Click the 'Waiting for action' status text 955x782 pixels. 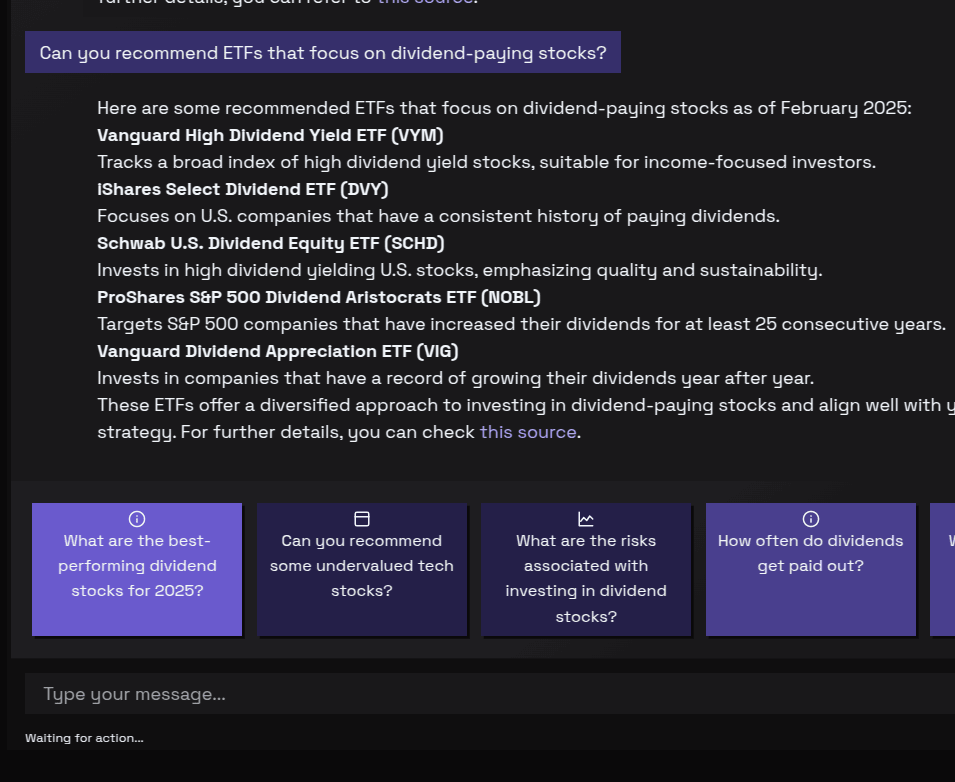pyautogui.click(x=84, y=738)
